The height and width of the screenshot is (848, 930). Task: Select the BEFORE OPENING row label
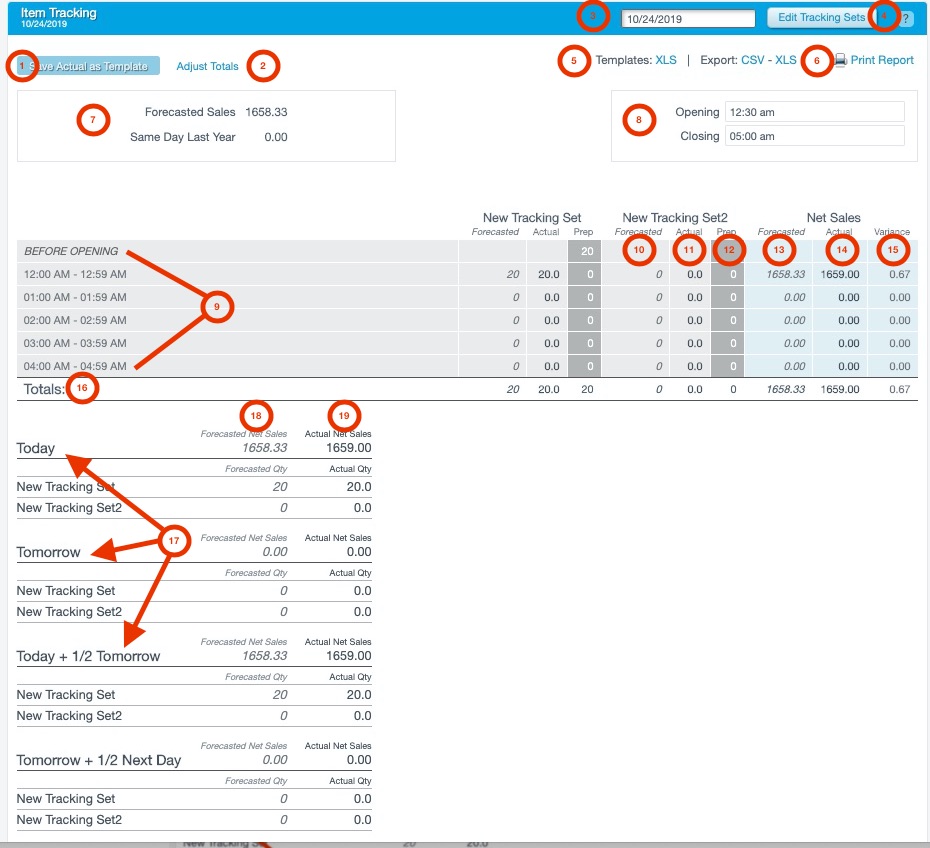71,251
